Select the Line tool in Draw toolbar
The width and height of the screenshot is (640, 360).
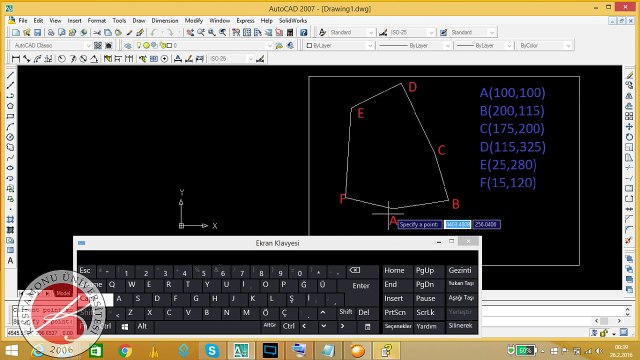pos(11,75)
